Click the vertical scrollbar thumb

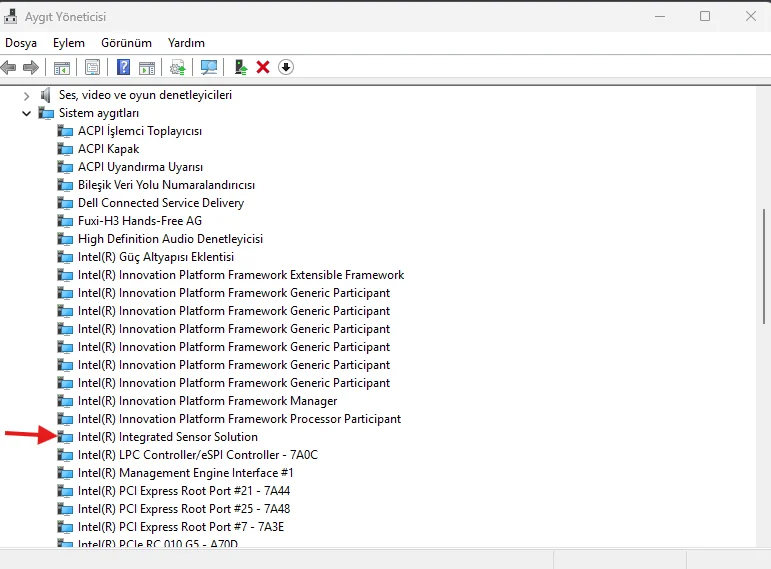tap(764, 266)
